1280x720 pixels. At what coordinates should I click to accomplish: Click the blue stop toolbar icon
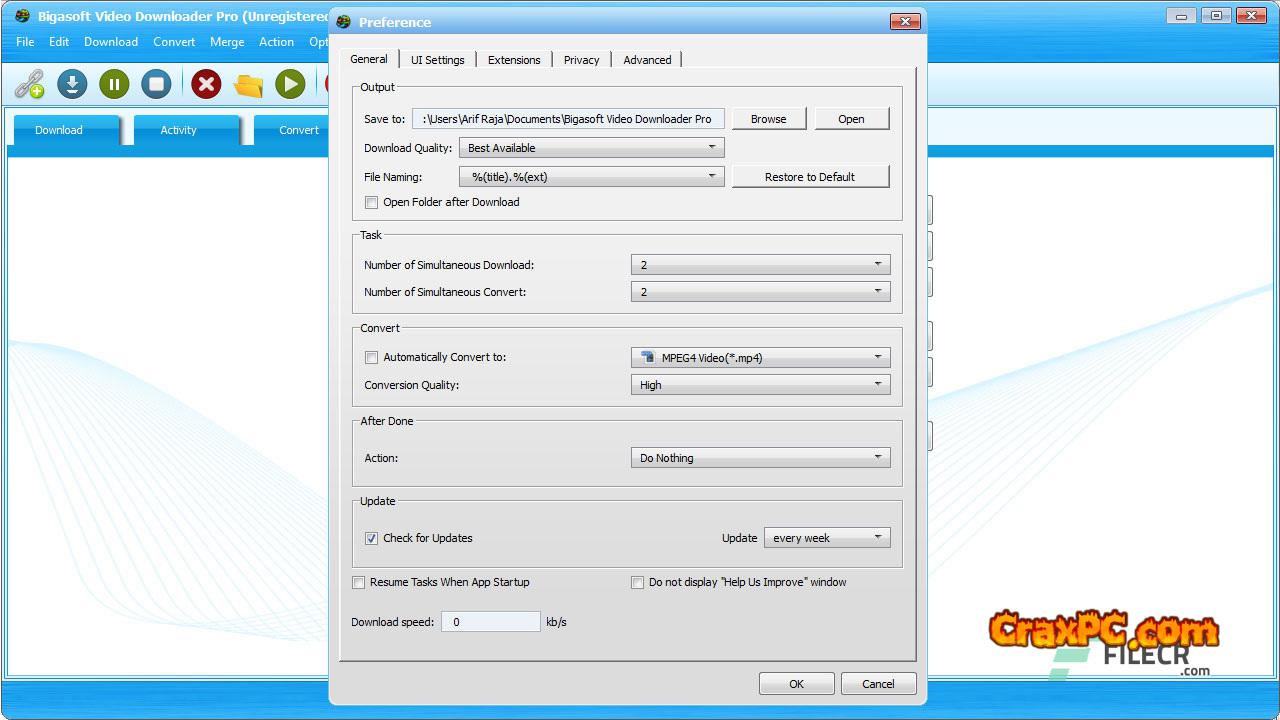point(156,84)
